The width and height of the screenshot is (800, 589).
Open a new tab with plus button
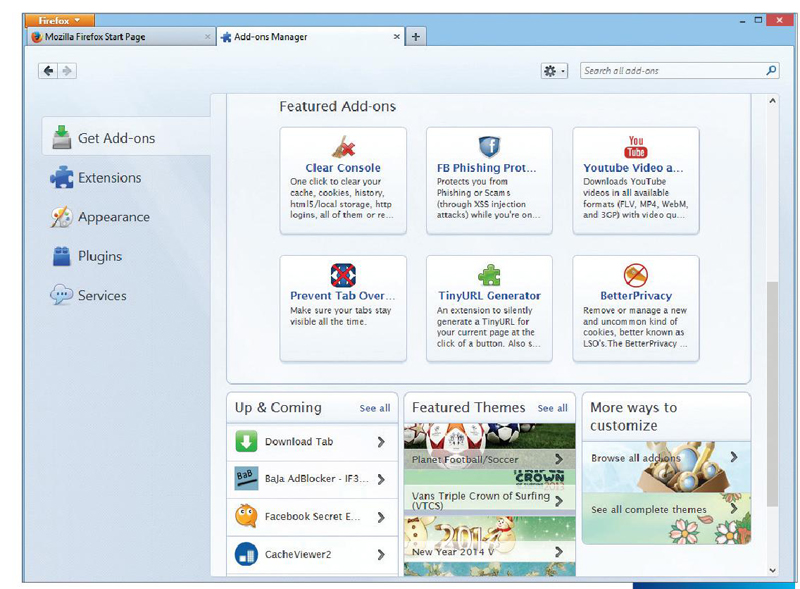pyautogui.click(x=415, y=37)
